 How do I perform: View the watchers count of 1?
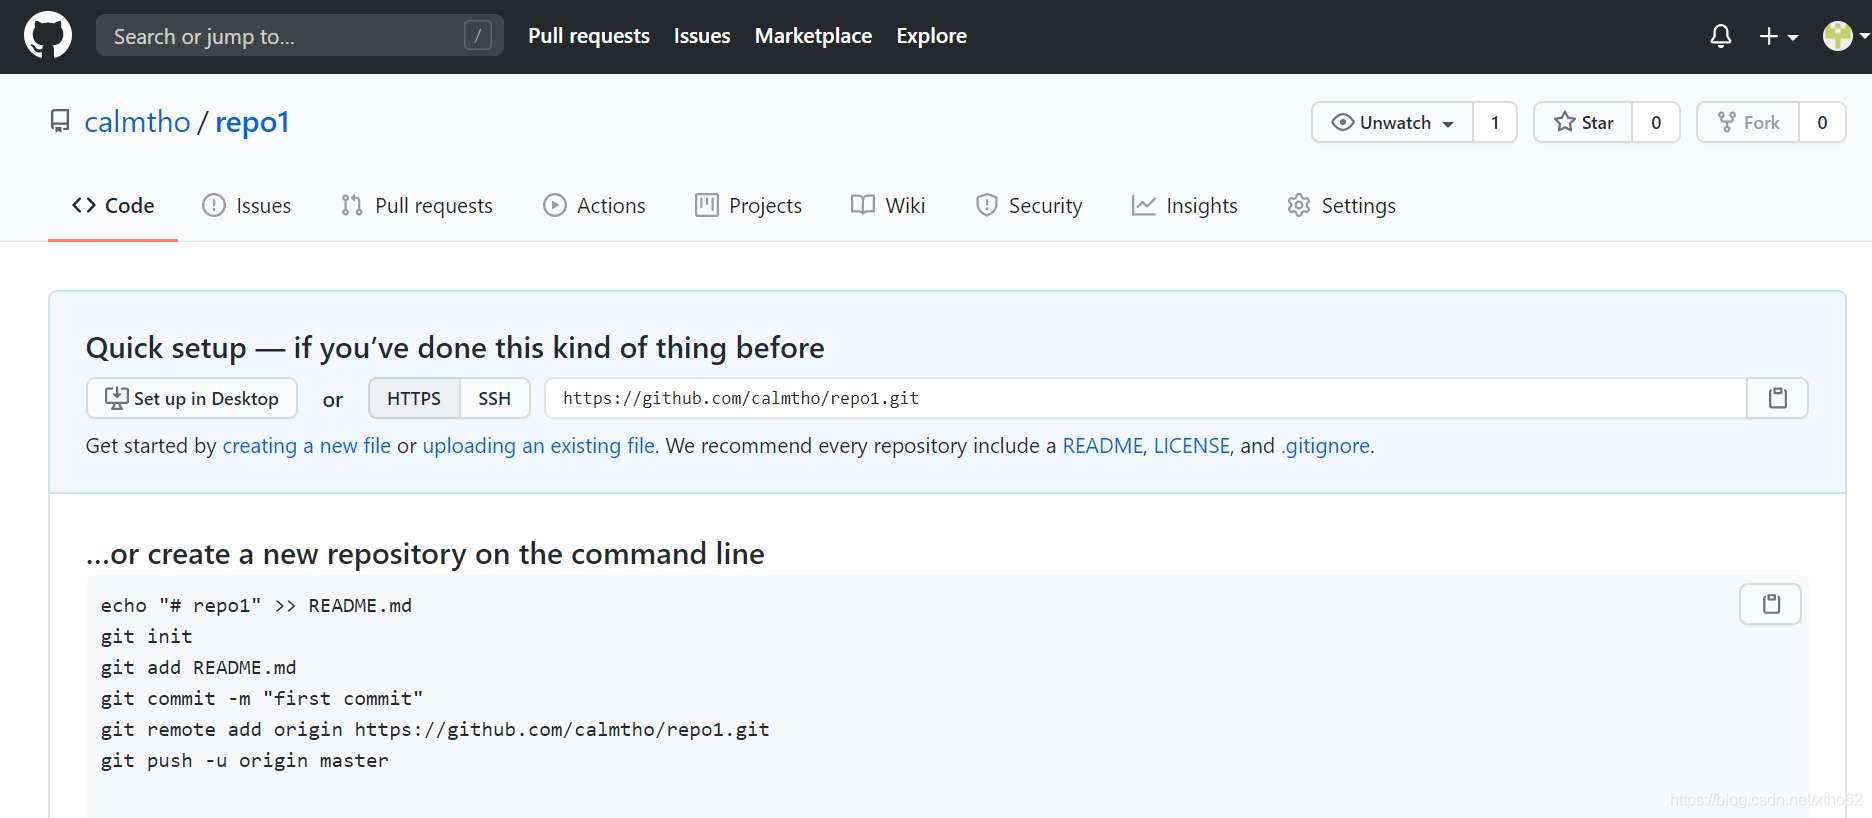1495,122
